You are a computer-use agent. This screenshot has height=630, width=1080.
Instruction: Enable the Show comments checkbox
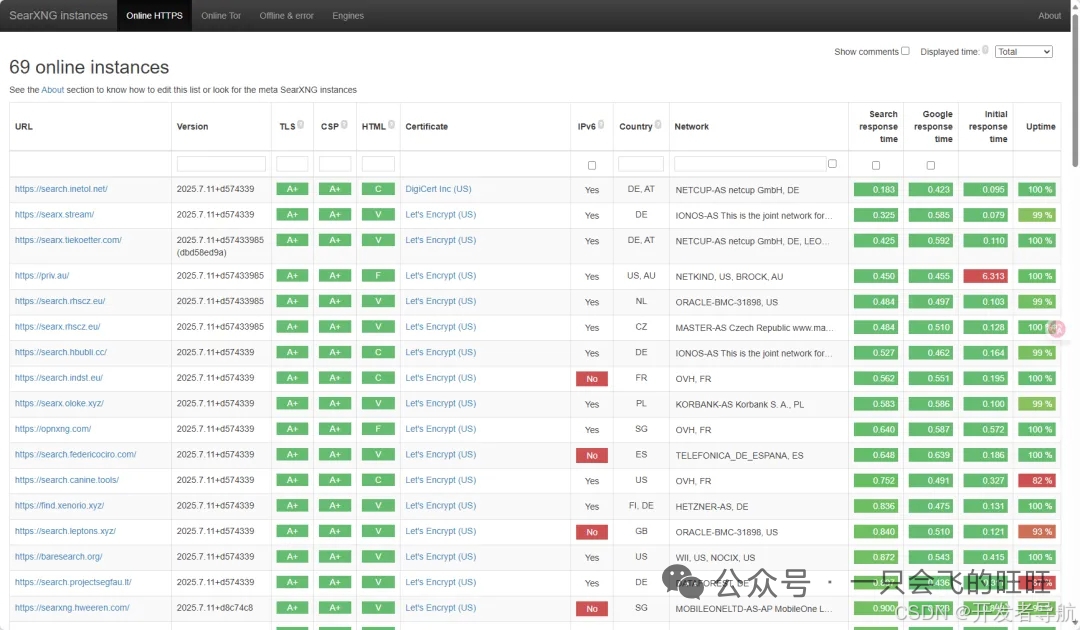[x=905, y=51]
